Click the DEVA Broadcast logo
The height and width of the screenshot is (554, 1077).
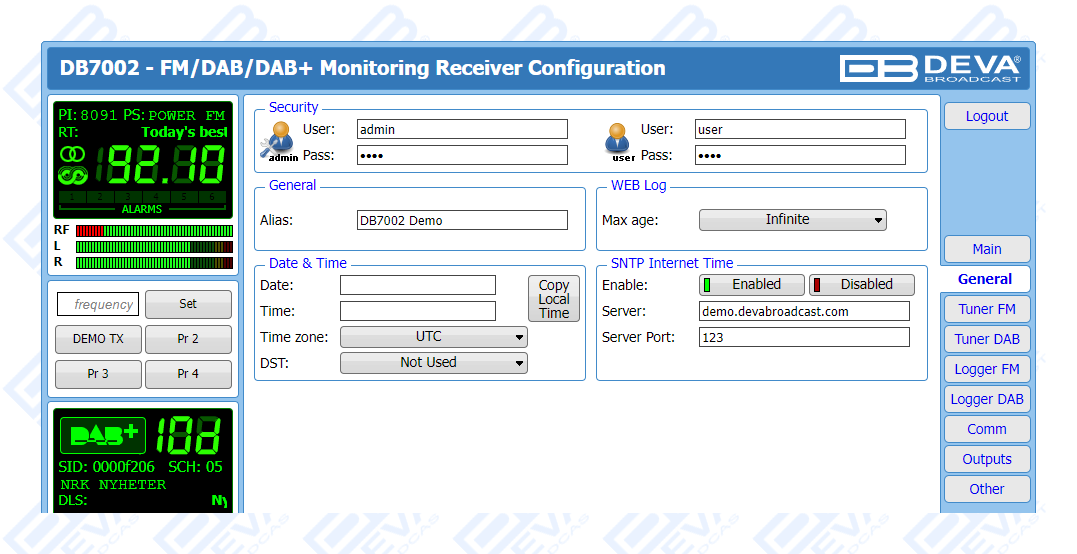(930, 68)
